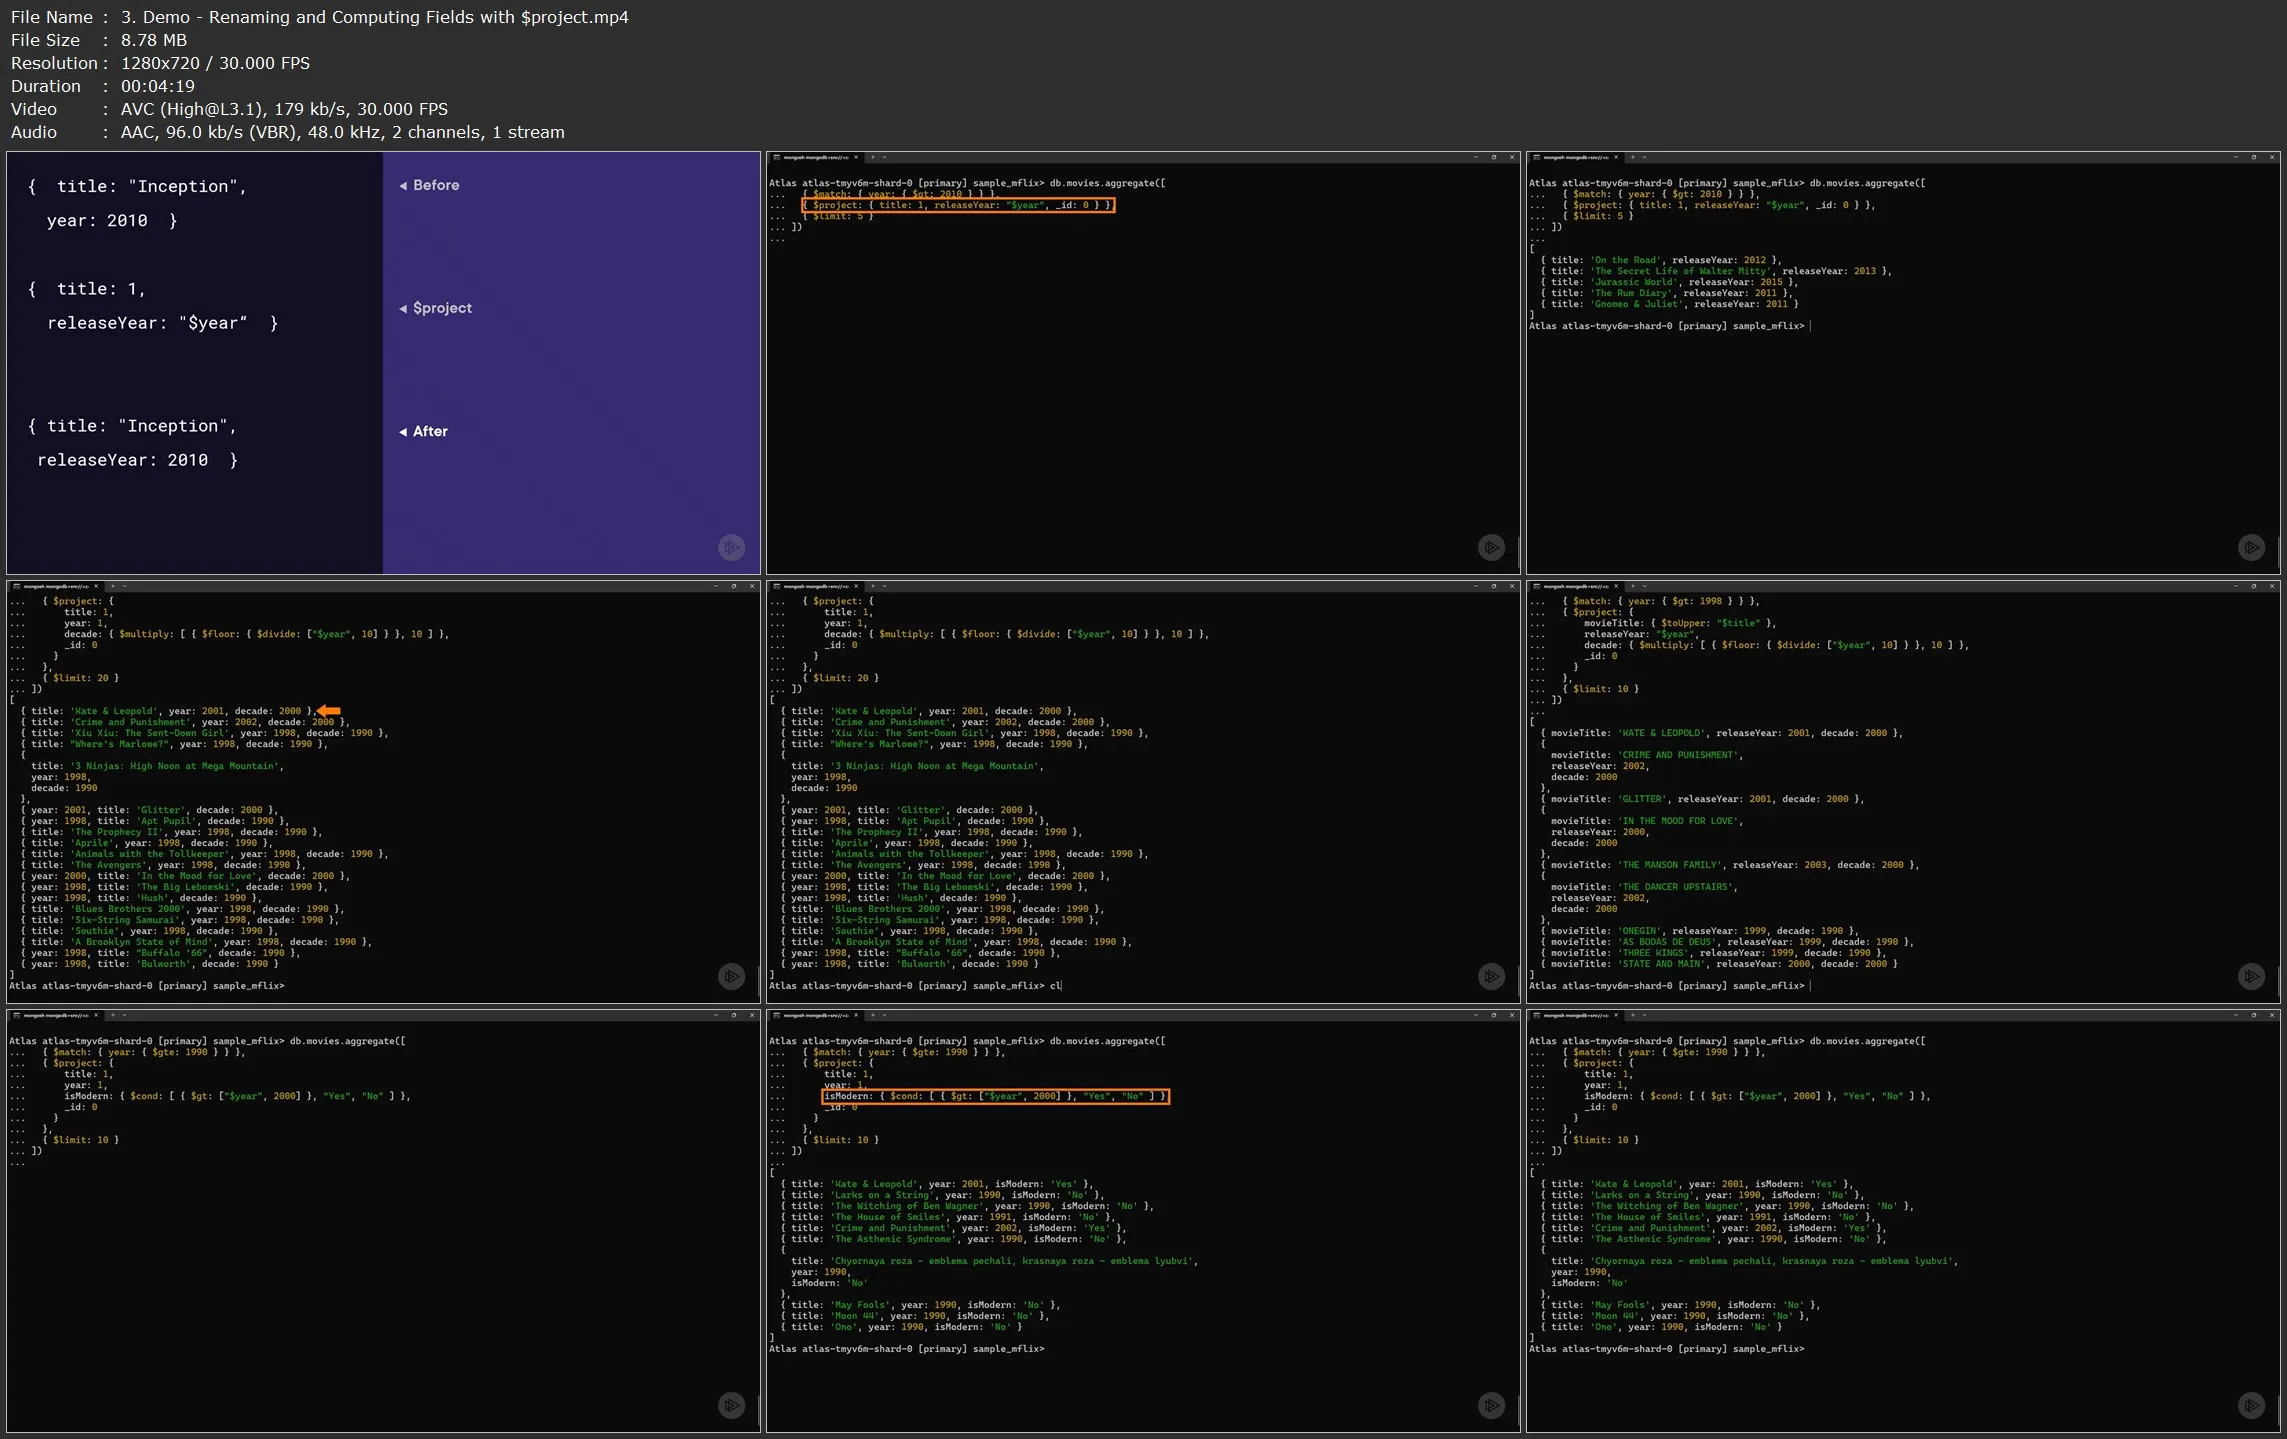Click the After label on the slide
2287x1439 pixels.
point(429,431)
